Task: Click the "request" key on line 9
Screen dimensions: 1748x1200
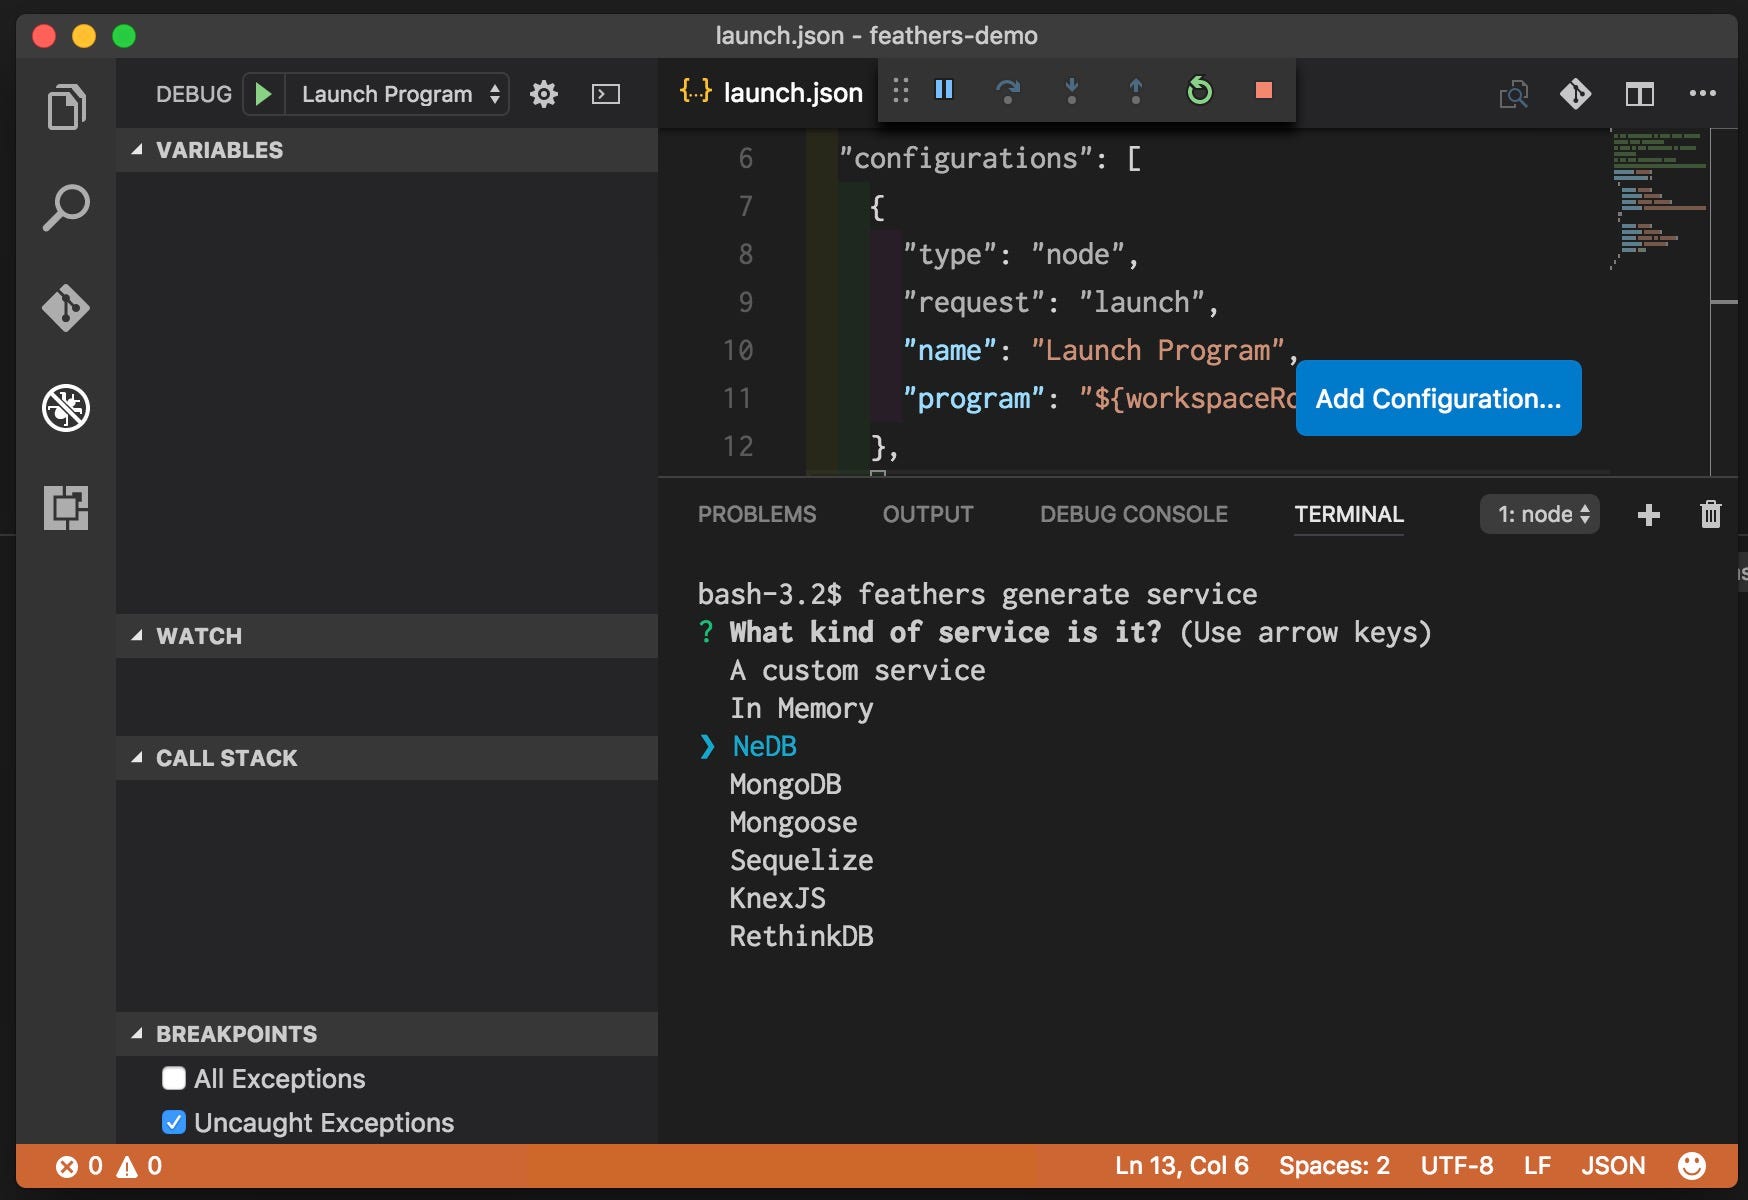Action: pos(974,302)
